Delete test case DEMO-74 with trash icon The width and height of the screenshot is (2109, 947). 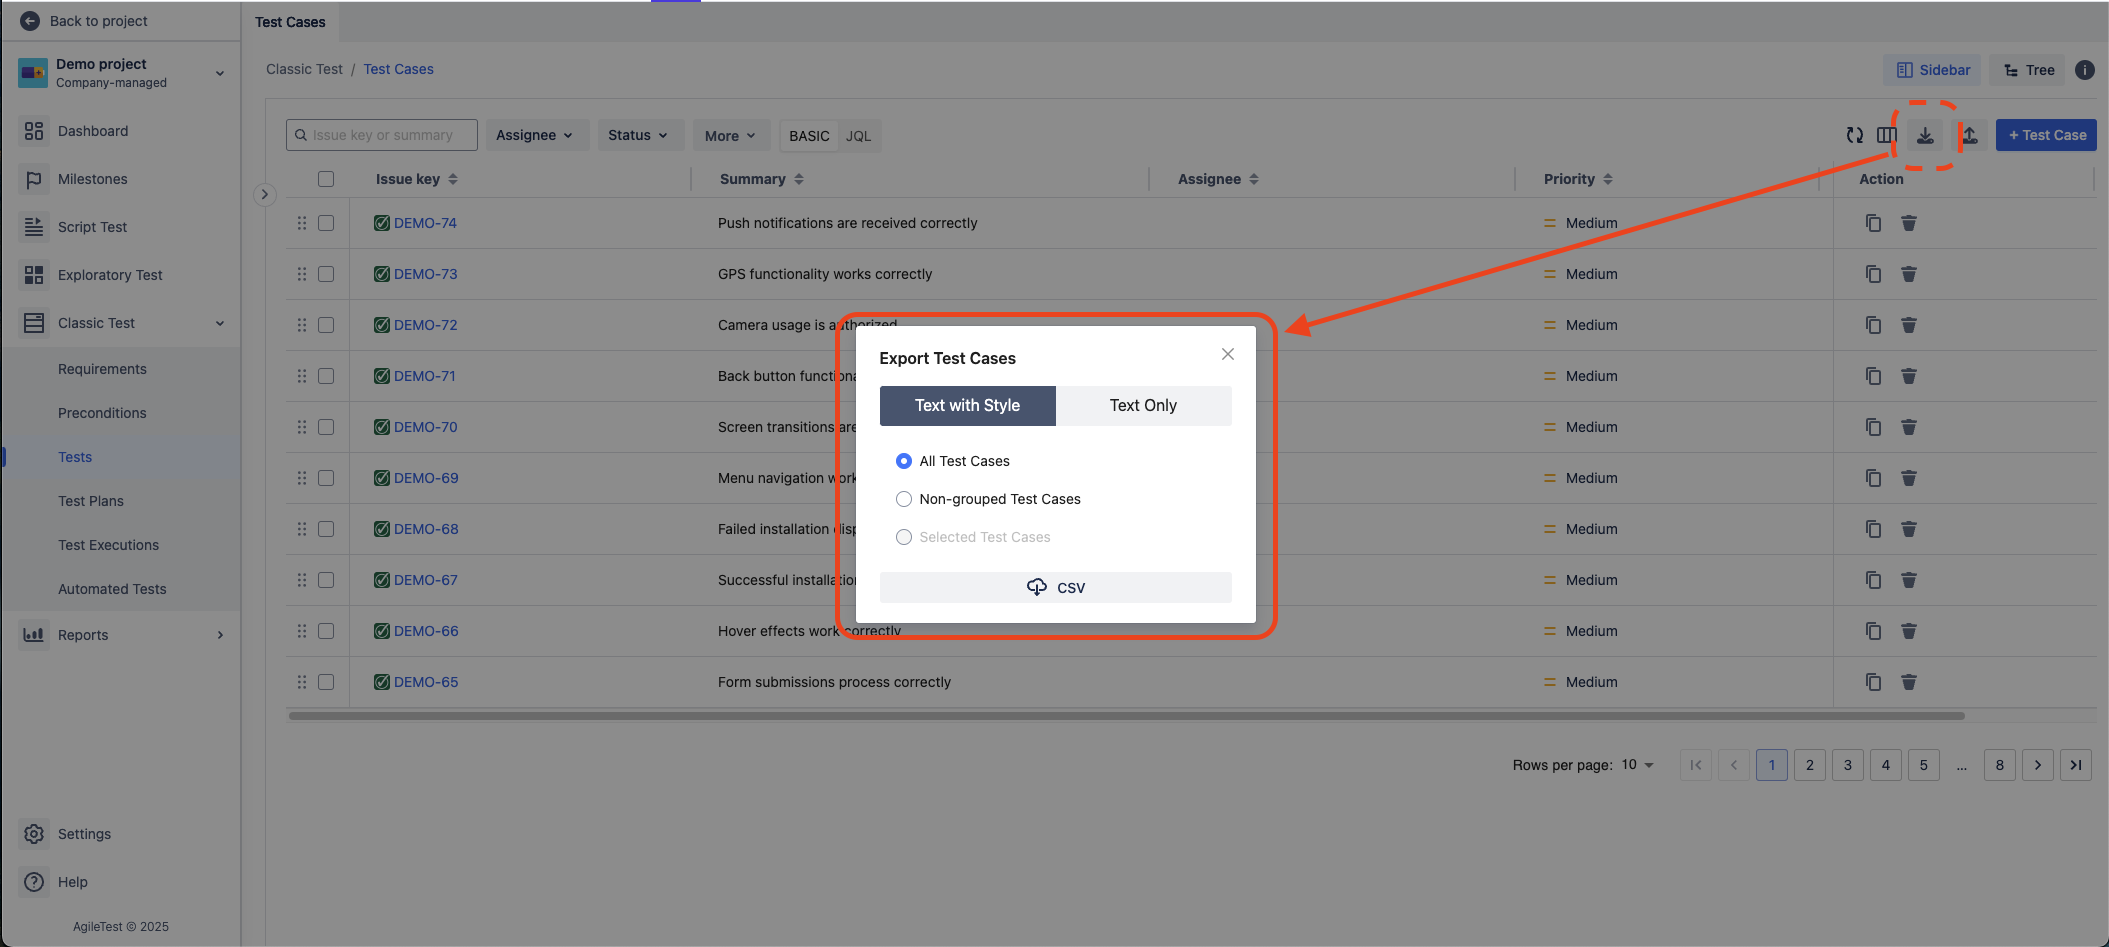pyautogui.click(x=1908, y=223)
